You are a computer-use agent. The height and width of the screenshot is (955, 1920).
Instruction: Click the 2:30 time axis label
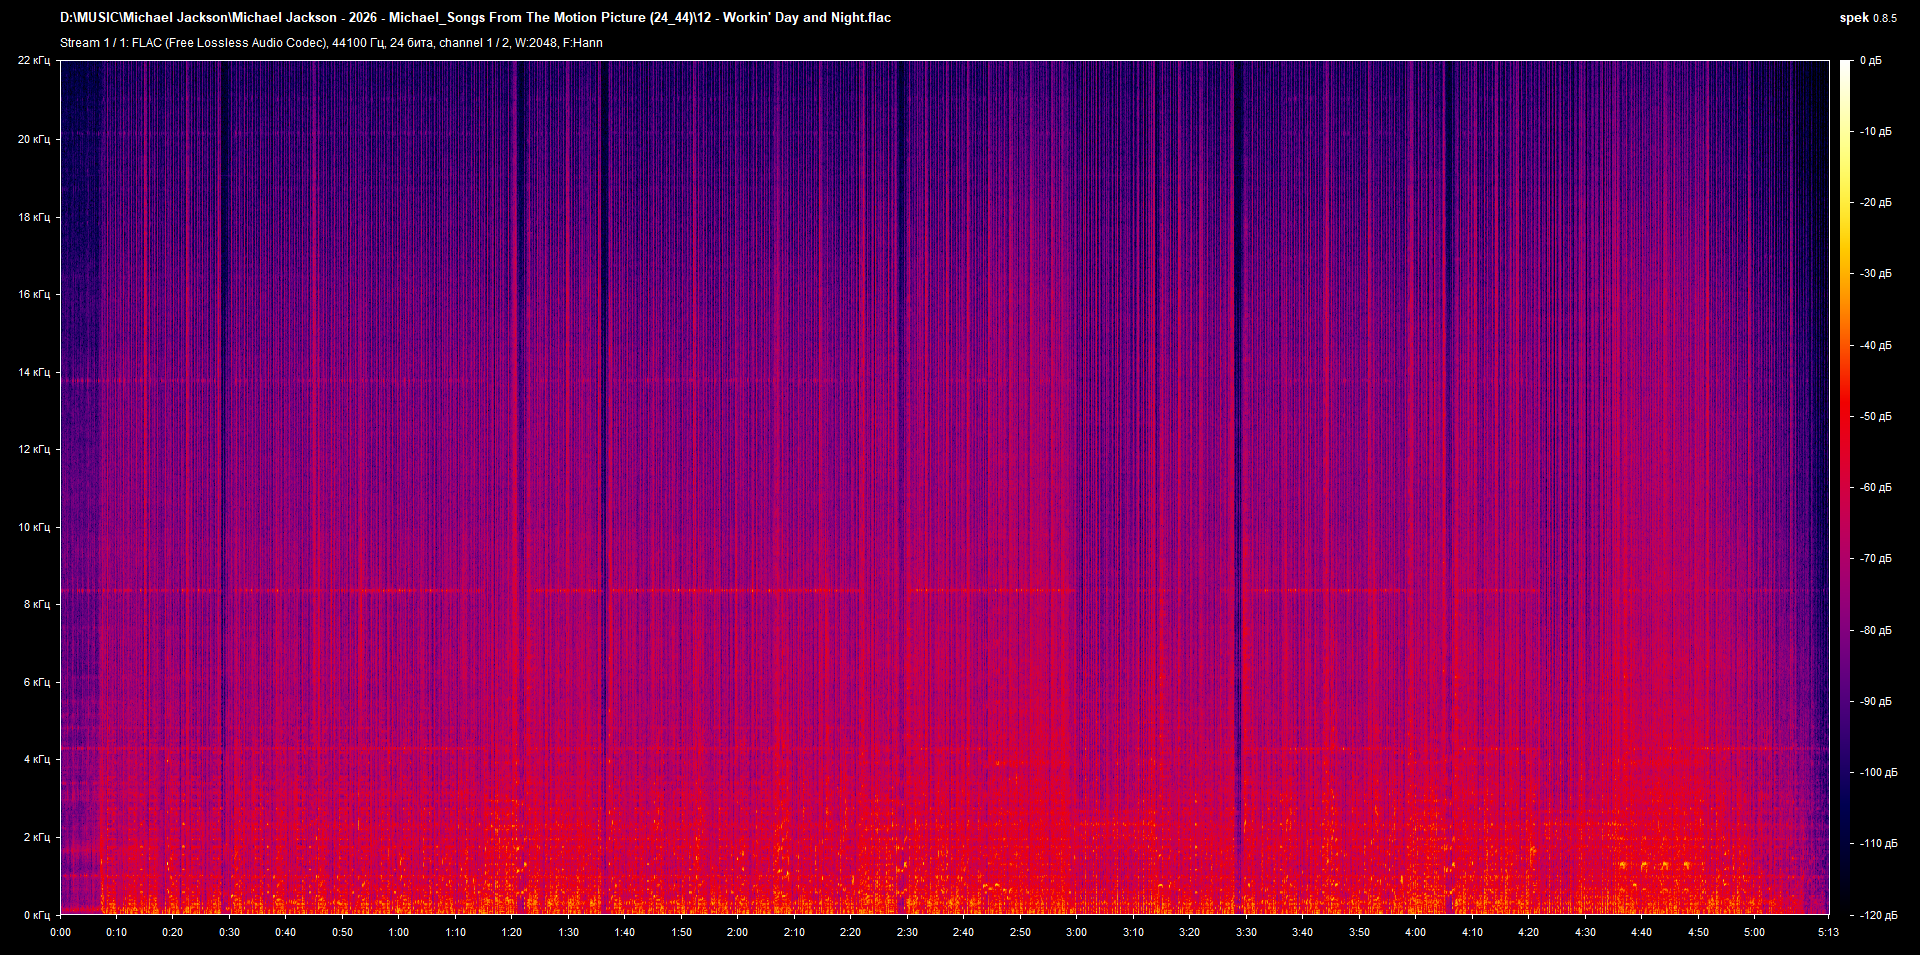(x=907, y=932)
